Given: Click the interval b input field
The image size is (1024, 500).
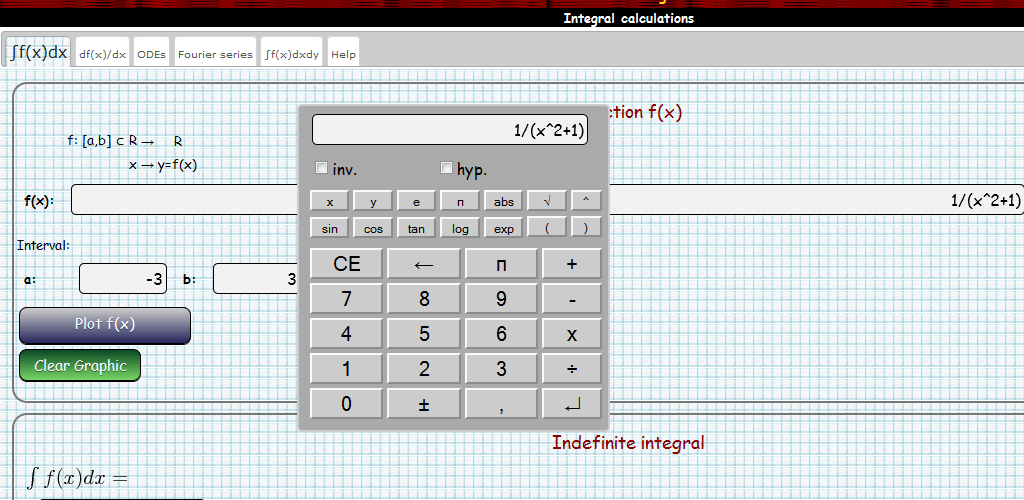Looking at the screenshot, I should click(x=255, y=279).
